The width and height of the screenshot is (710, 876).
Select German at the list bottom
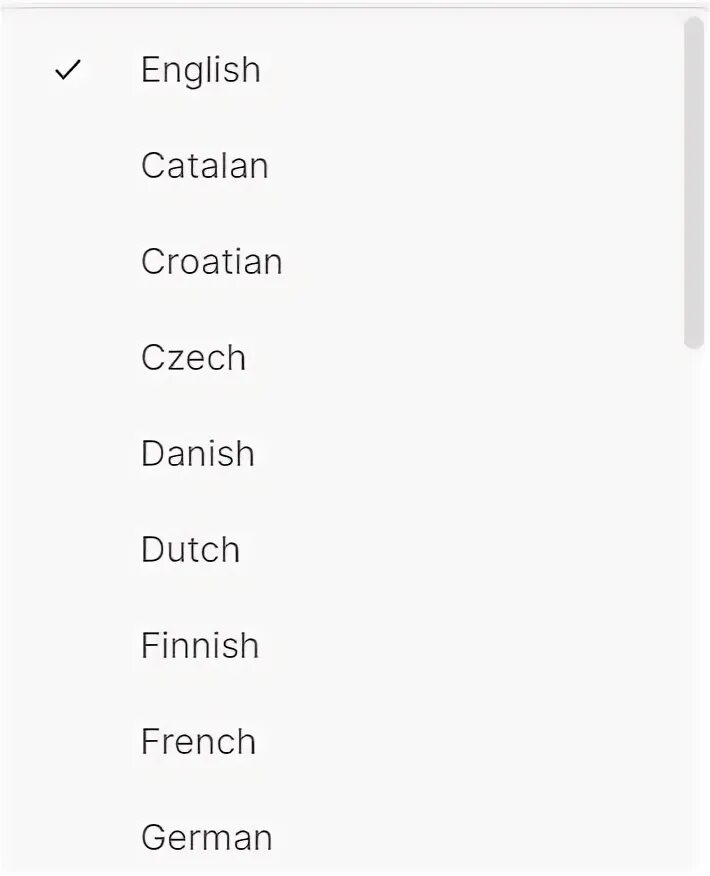[x=206, y=838]
